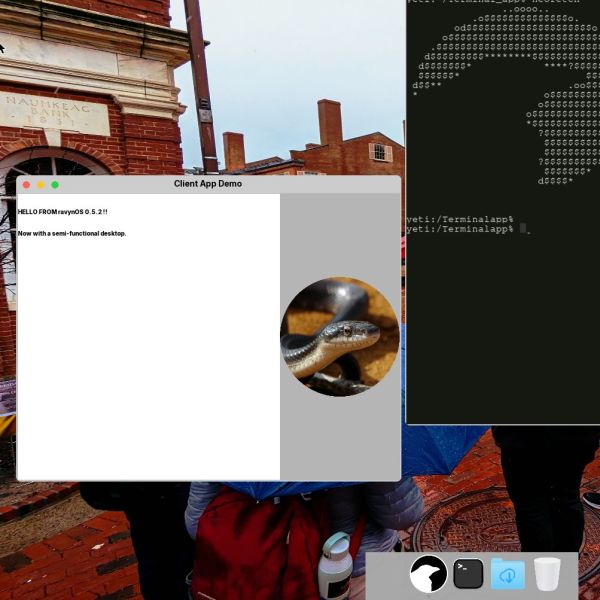Click the gray panel below the snake image

point(340,440)
